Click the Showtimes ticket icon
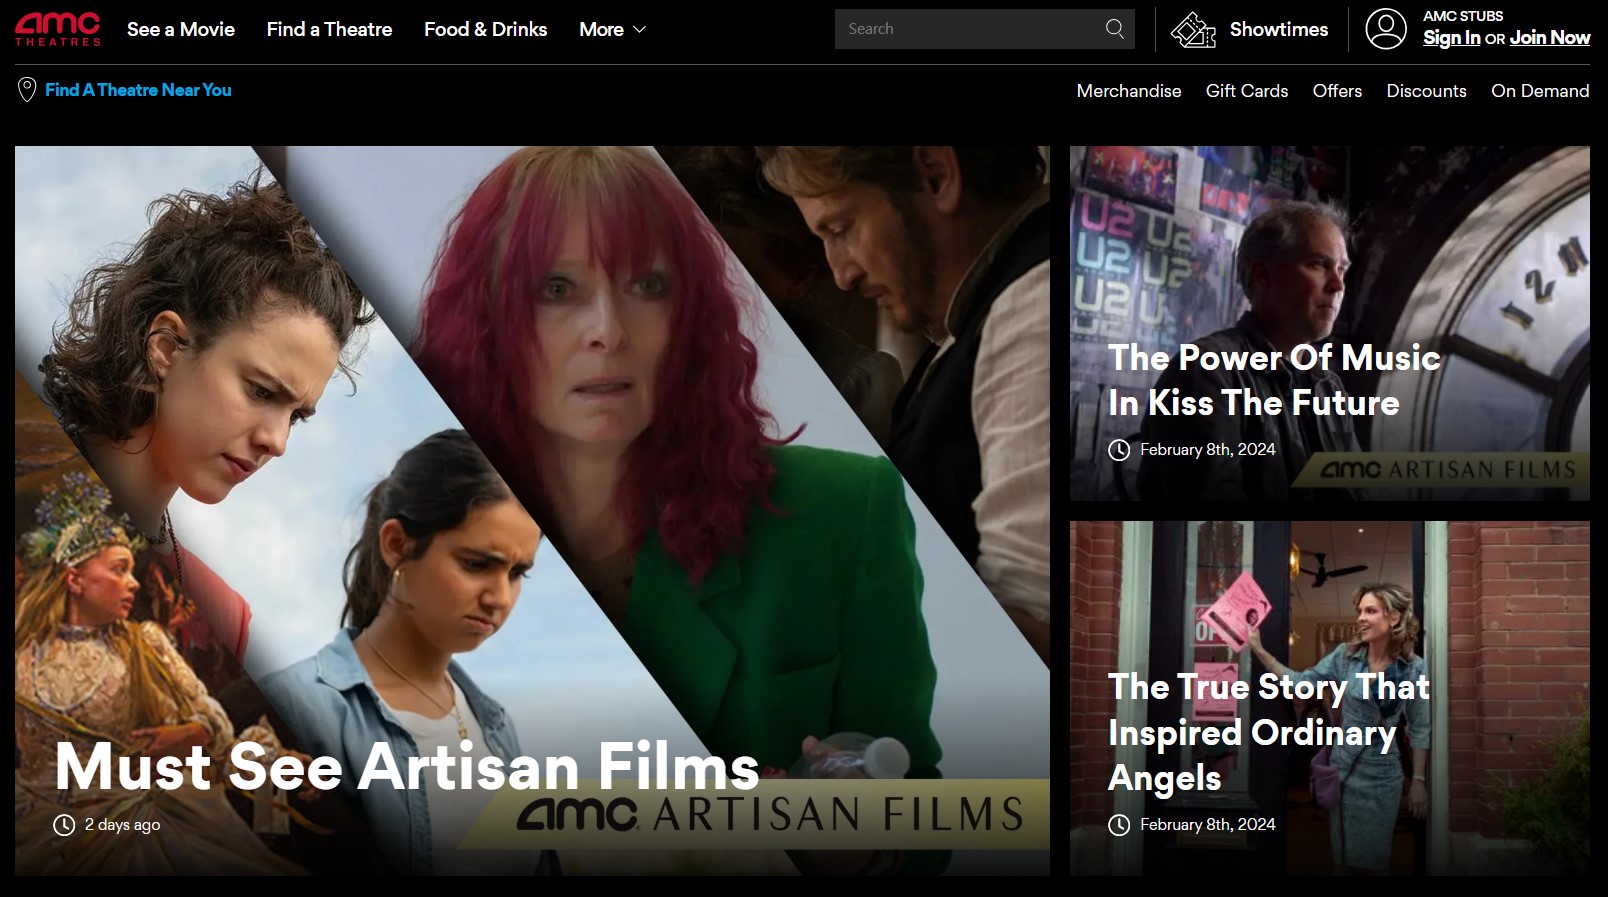 [x=1192, y=30]
